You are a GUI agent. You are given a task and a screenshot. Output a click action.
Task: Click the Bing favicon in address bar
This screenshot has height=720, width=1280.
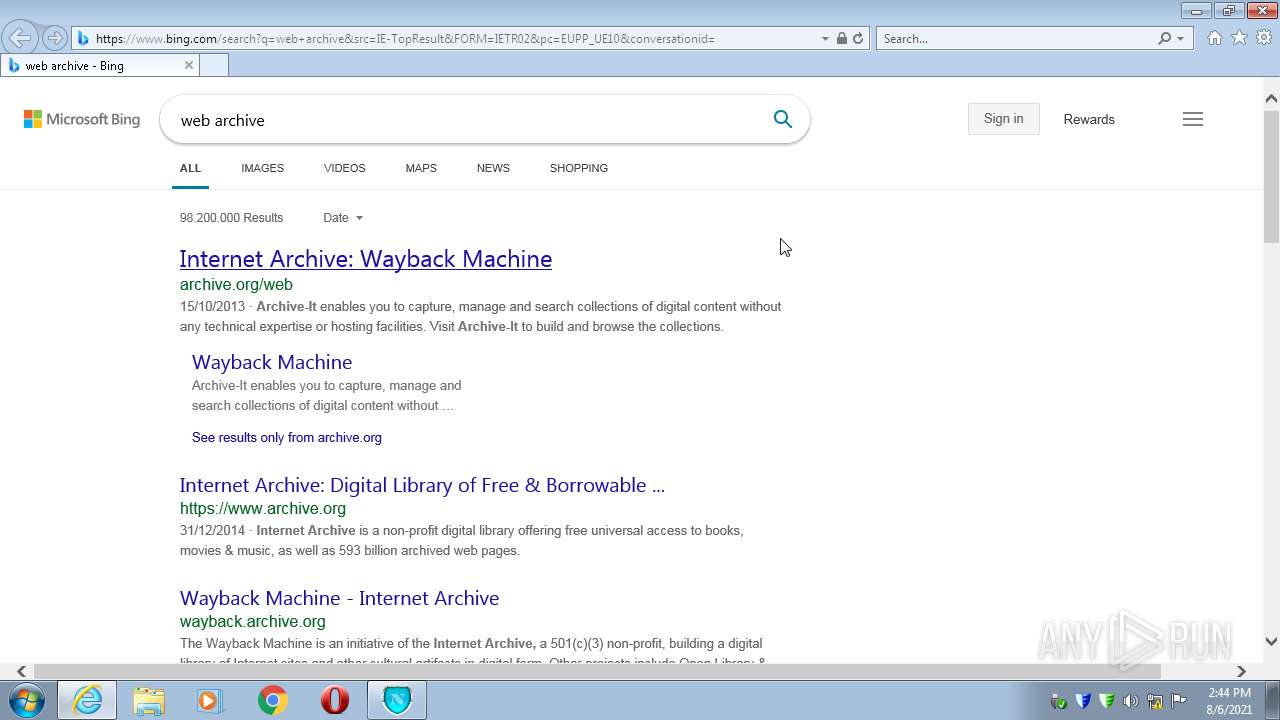click(83, 38)
